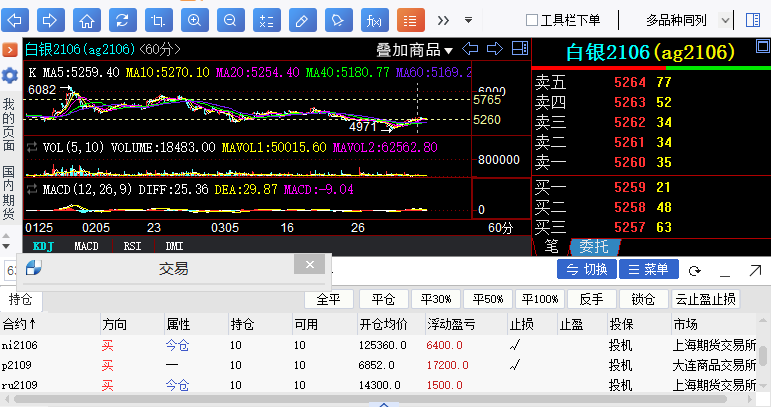Toggle chart panel layout icon
This screenshot has width=771, height=407.
point(520,48)
